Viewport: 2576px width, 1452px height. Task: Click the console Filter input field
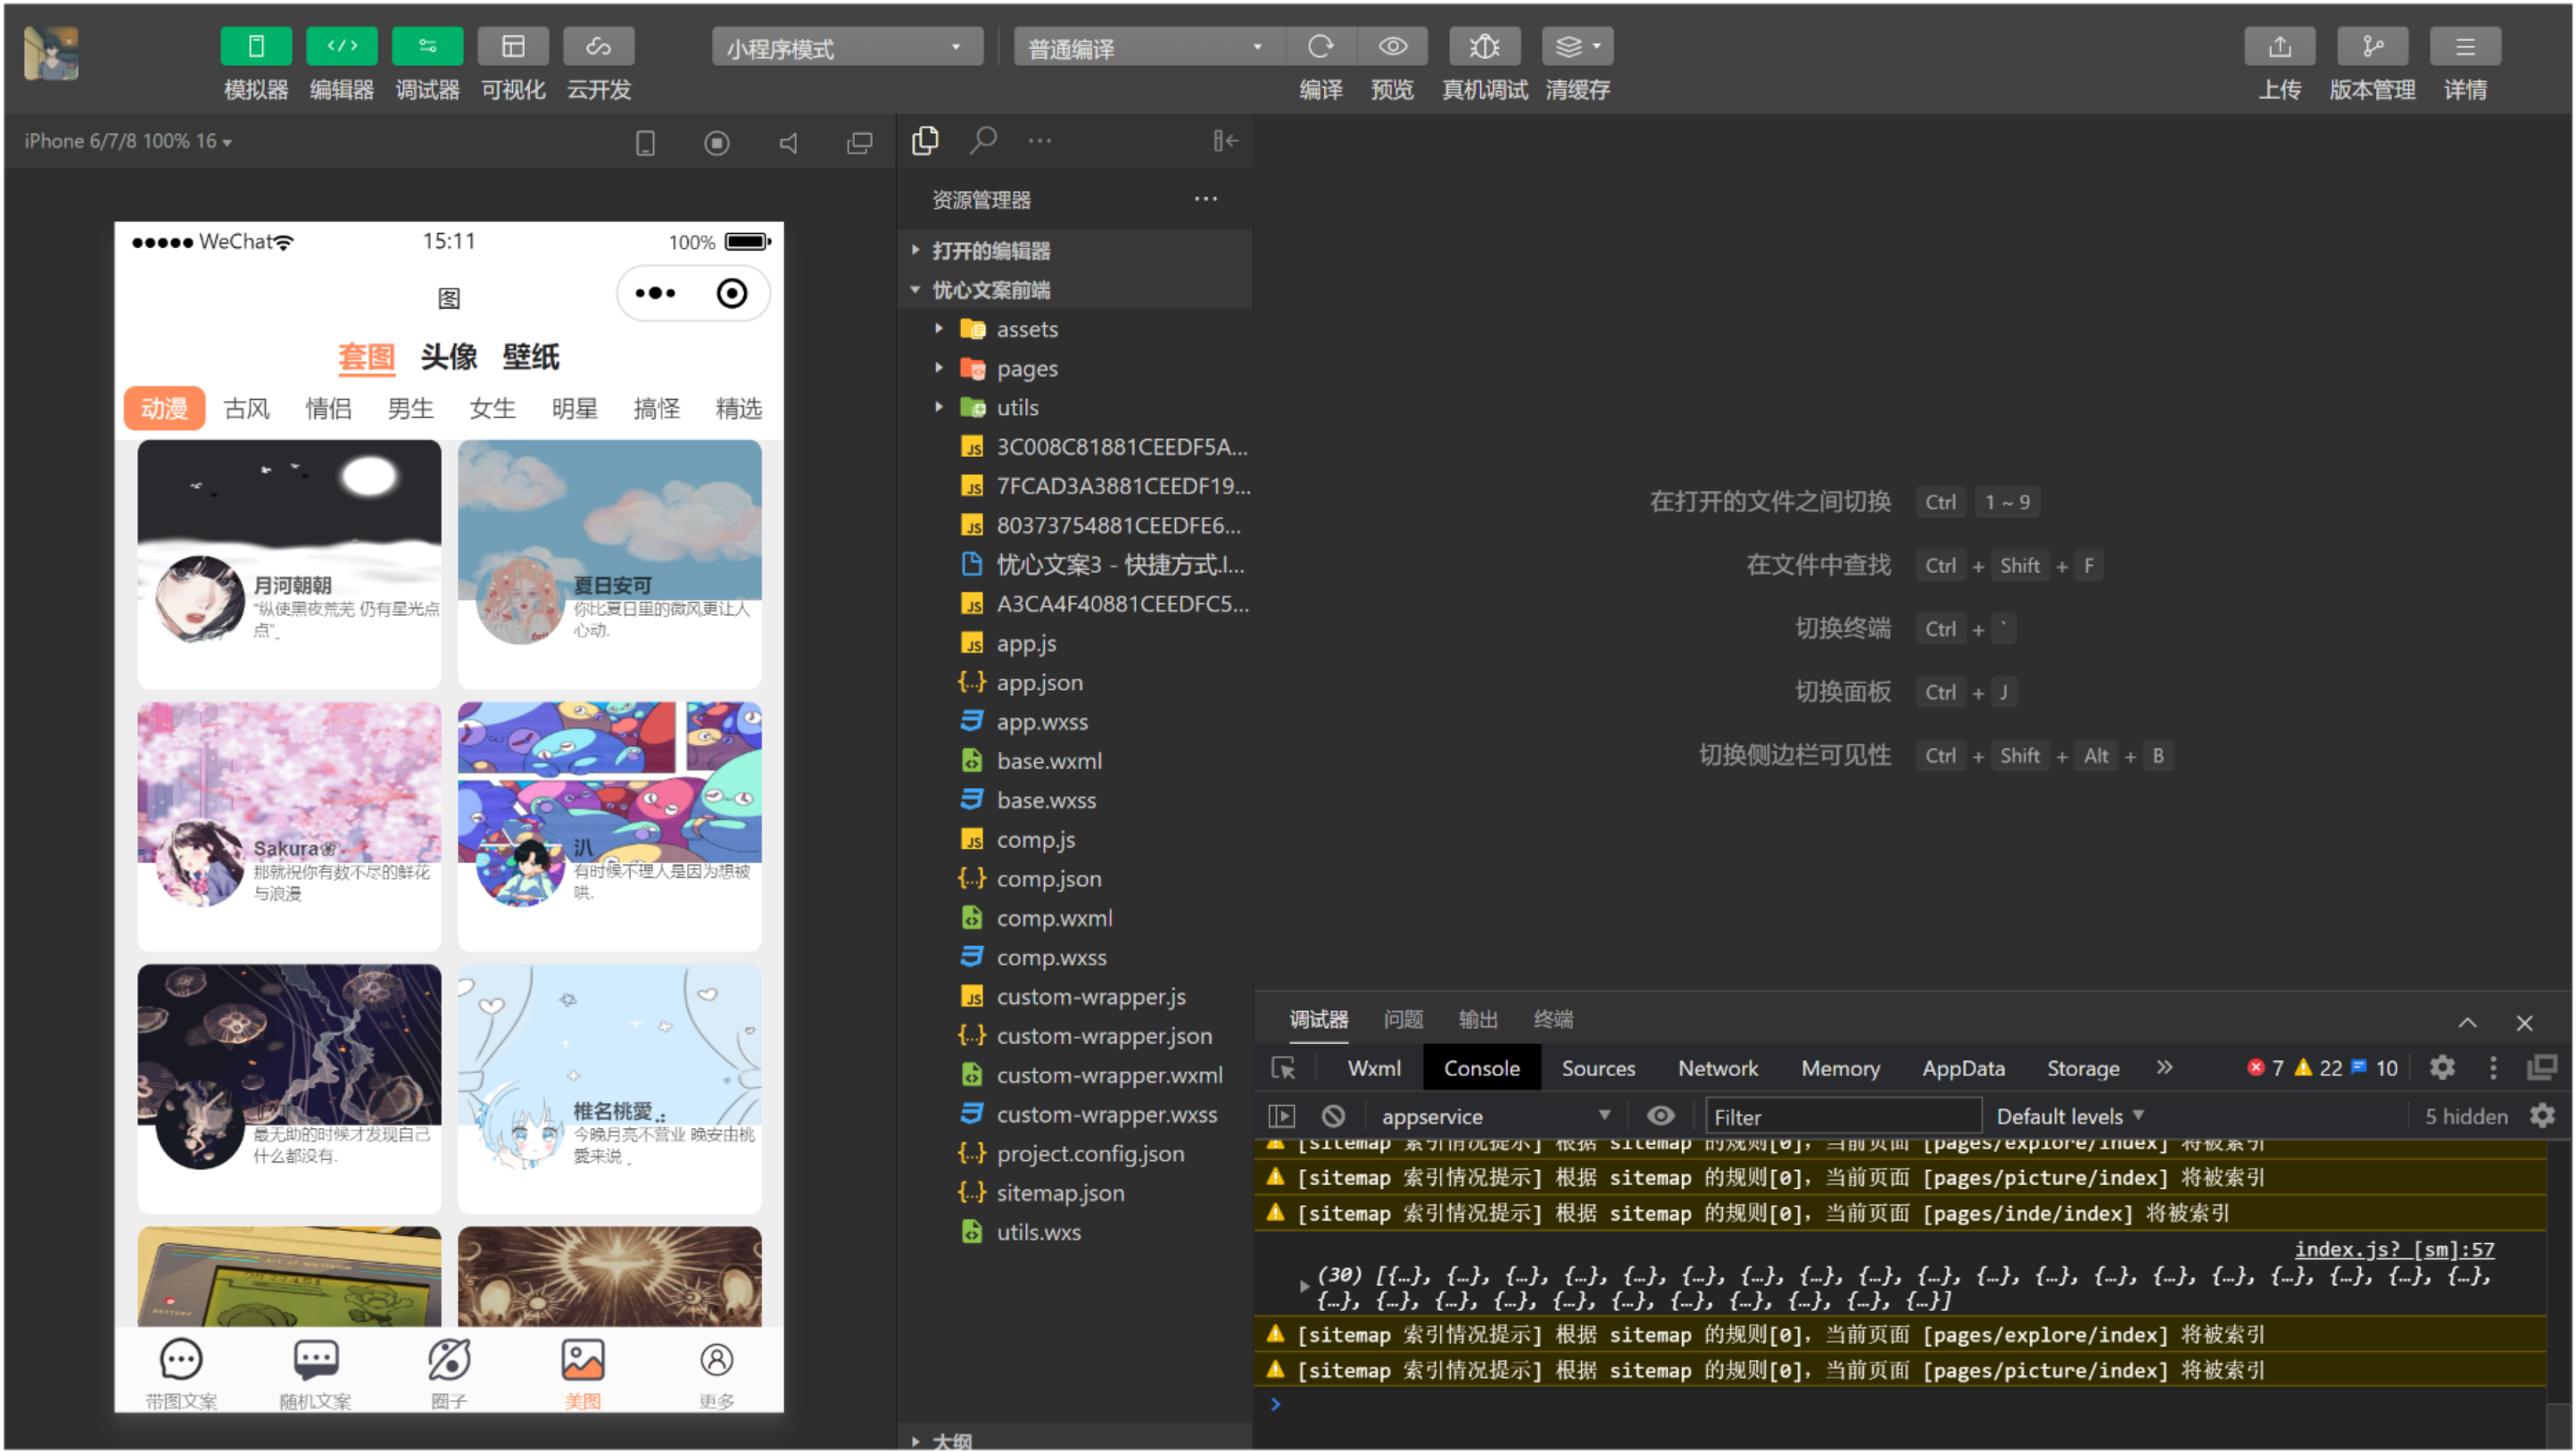click(1842, 1116)
